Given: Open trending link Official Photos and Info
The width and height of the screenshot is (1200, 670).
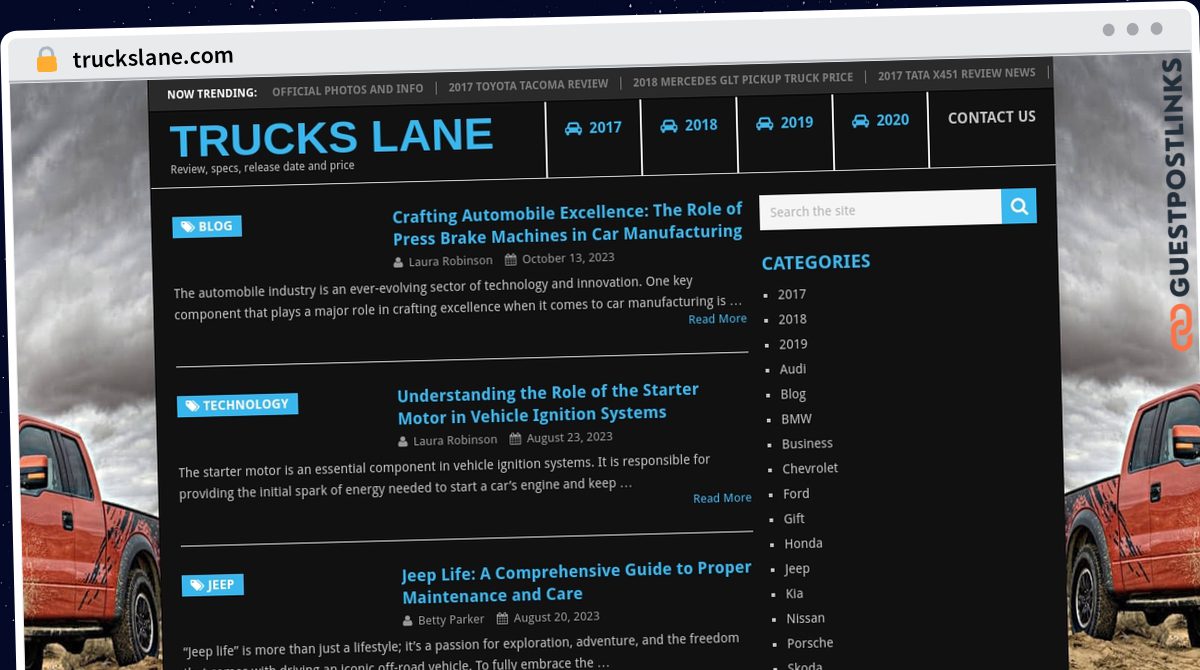Looking at the screenshot, I should [x=348, y=90].
